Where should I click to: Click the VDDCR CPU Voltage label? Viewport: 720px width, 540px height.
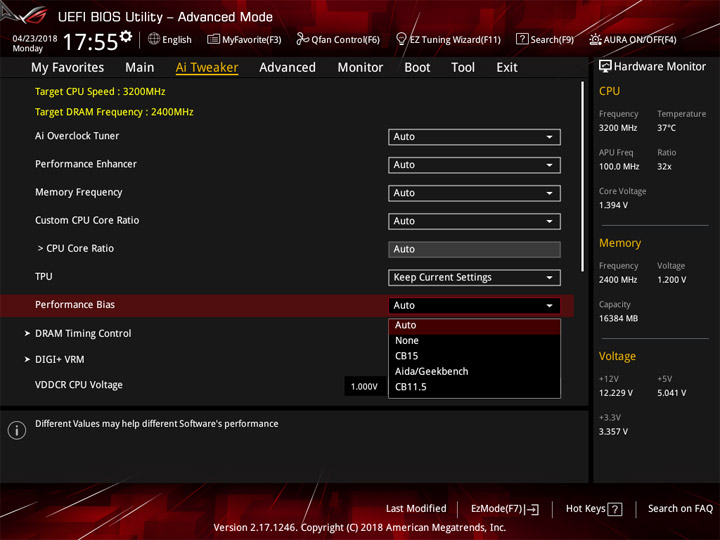[79, 385]
